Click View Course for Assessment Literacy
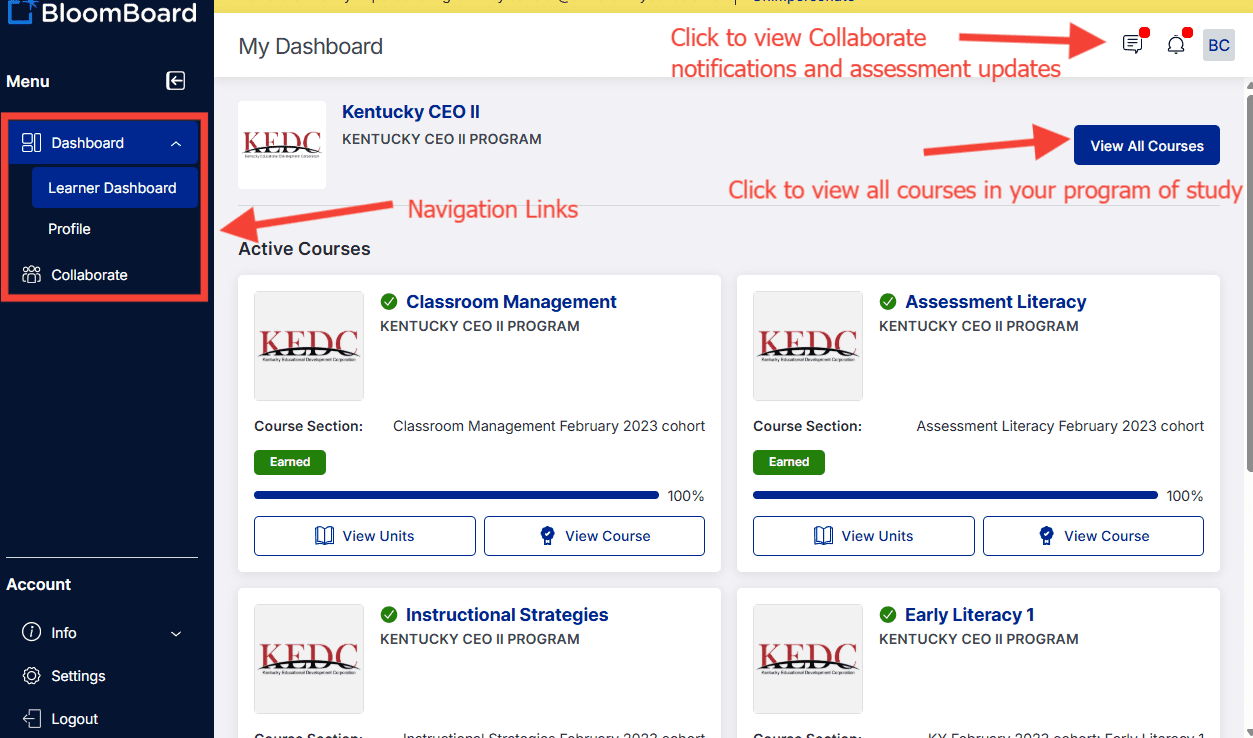 [x=1093, y=536]
